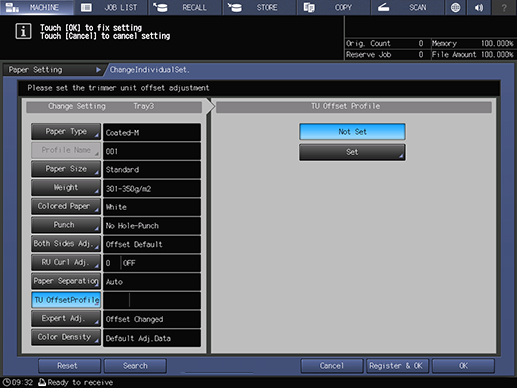Open the Color Density setting
Viewport: 517px width, 388px height.
66,337
